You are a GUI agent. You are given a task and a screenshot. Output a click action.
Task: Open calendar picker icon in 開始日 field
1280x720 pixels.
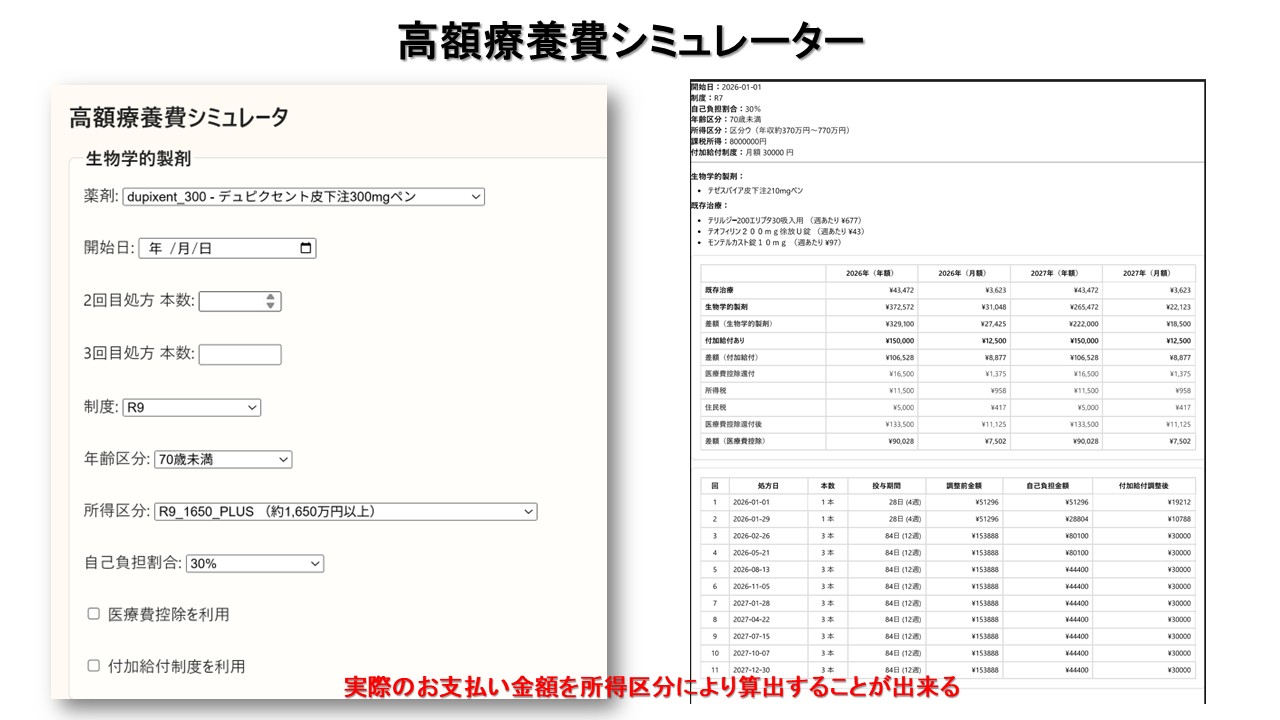(306, 249)
